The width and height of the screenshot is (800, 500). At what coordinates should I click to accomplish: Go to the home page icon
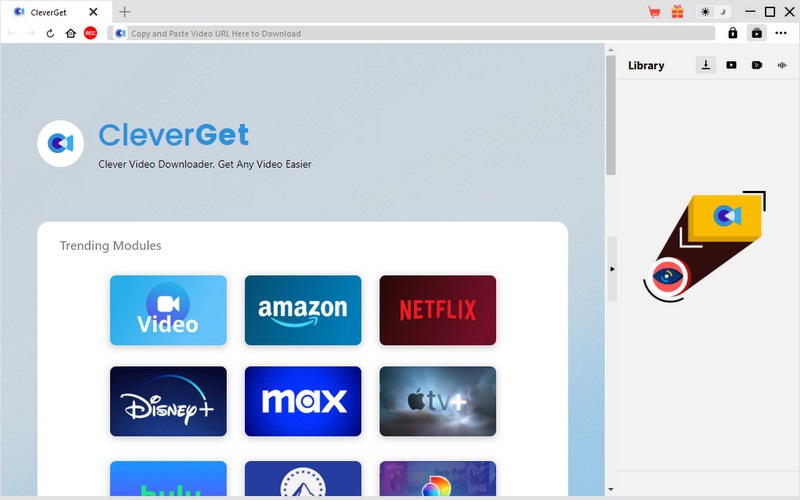[x=70, y=33]
